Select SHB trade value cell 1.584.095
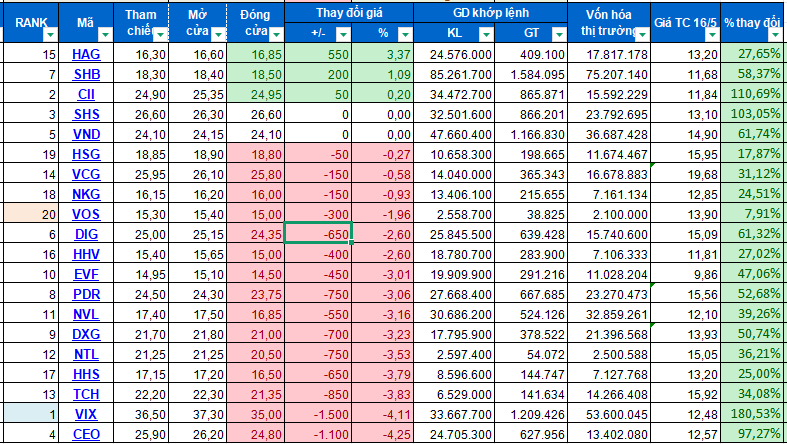787x444 pixels. point(531,74)
